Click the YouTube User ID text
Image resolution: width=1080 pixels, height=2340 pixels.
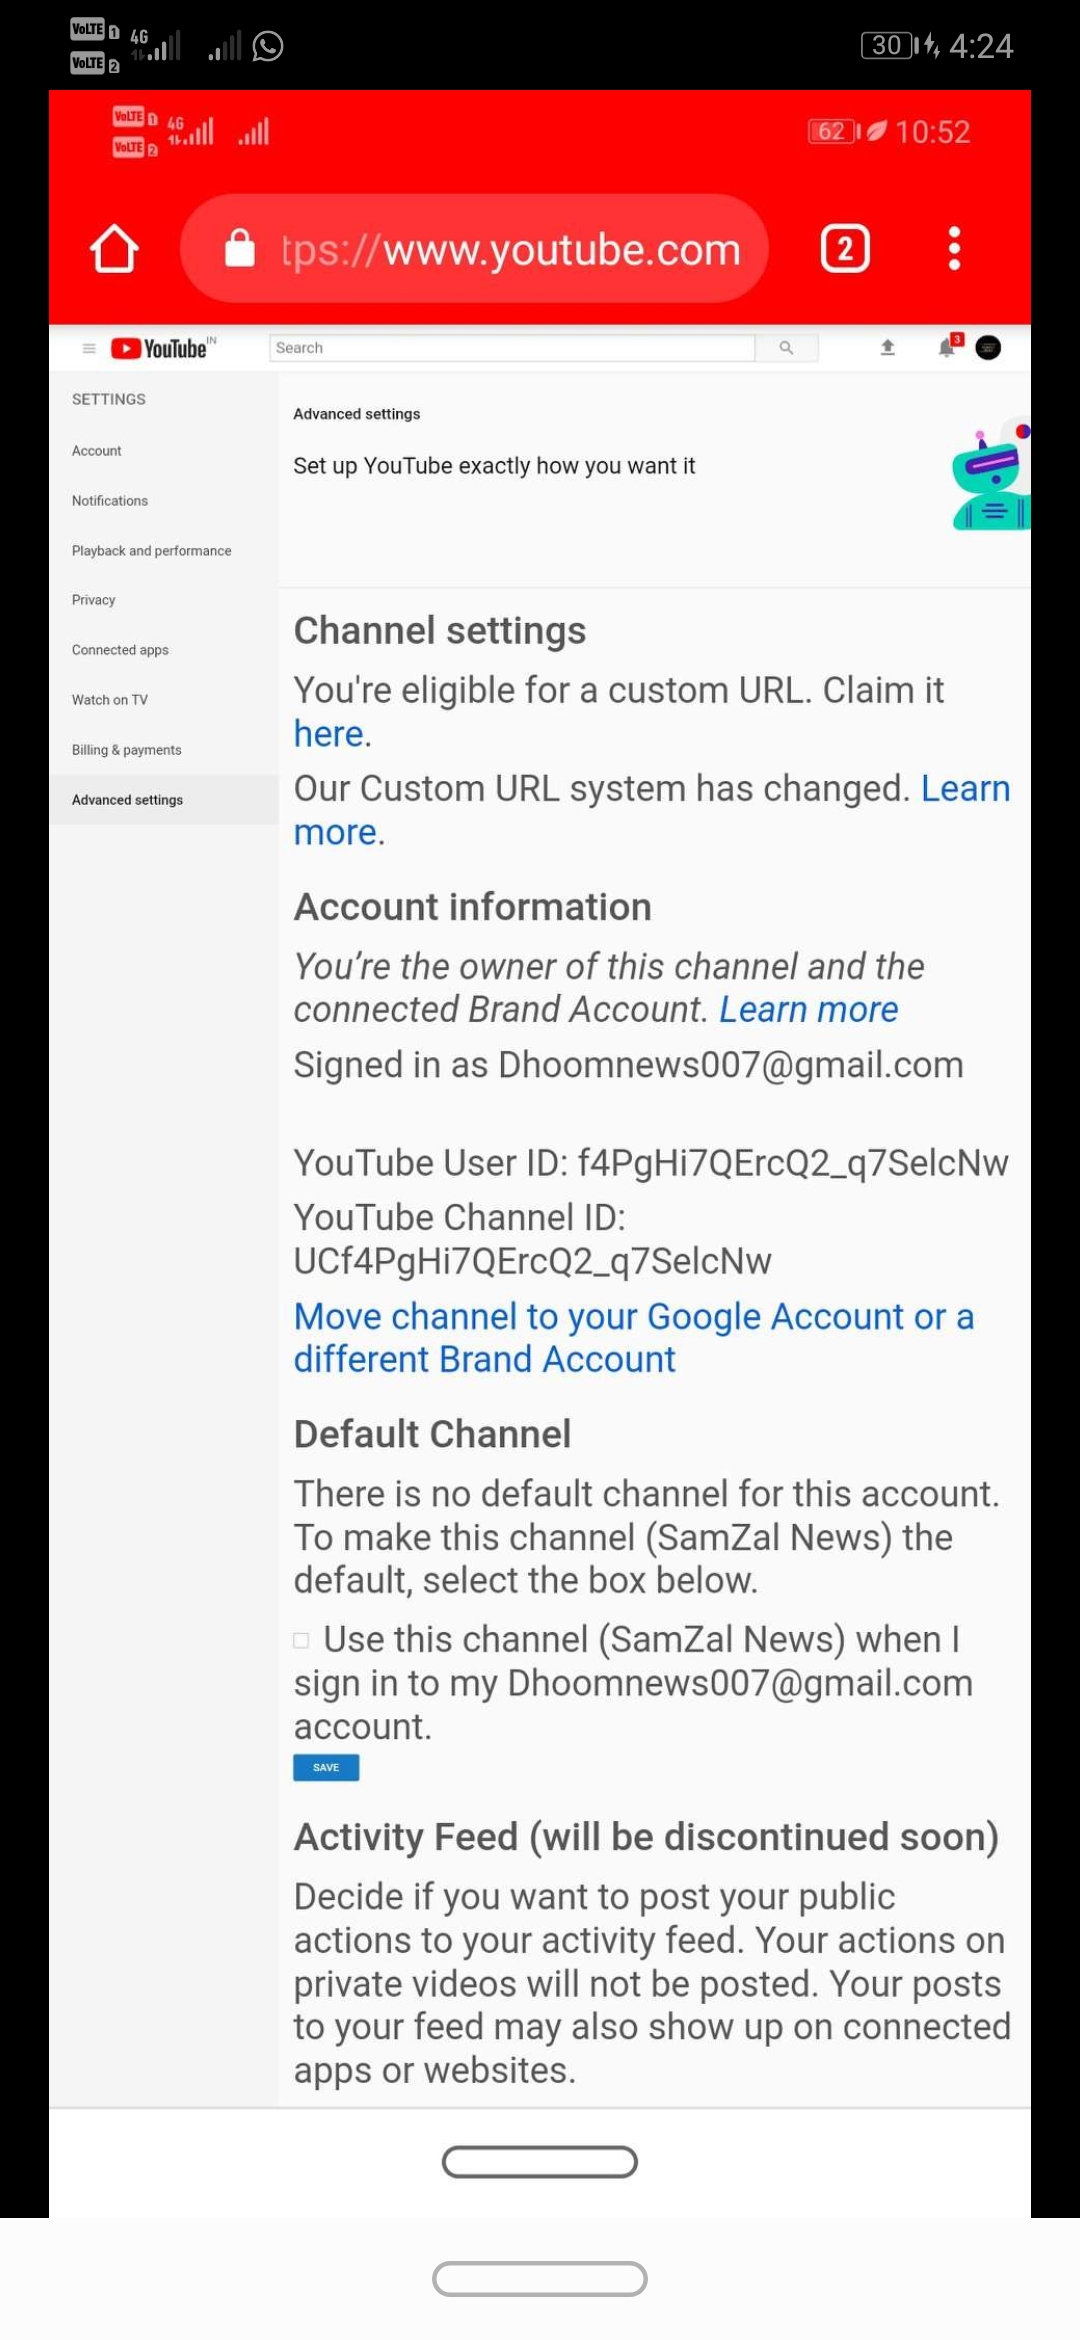[651, 1163]
